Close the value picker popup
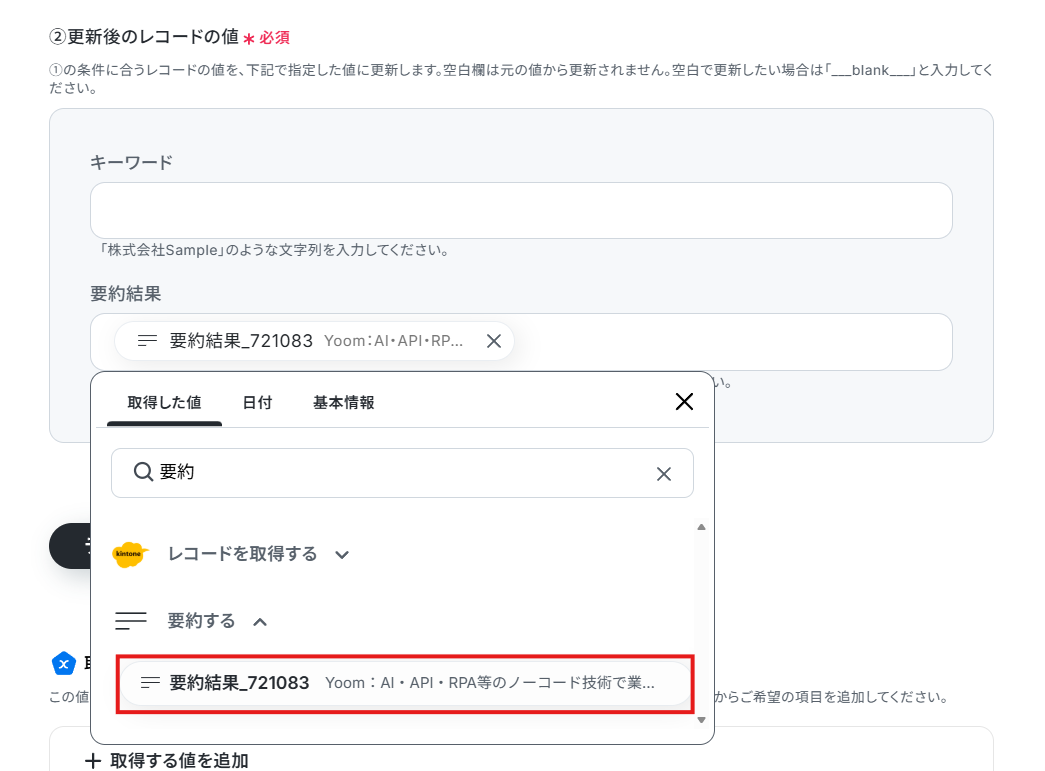 (684, 402)
